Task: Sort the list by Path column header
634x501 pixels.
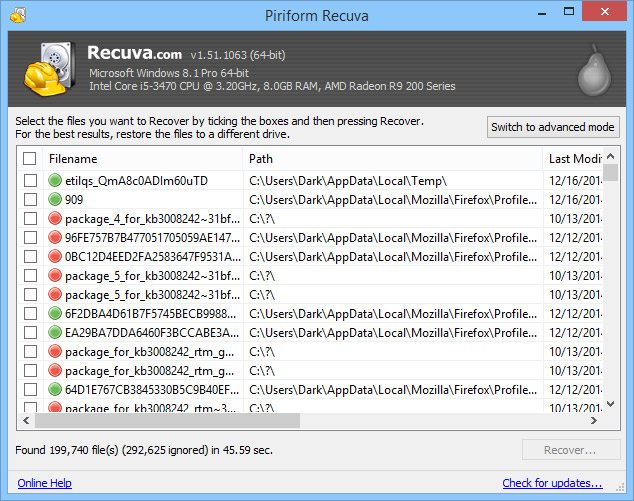Action: (x=392, y=159)
